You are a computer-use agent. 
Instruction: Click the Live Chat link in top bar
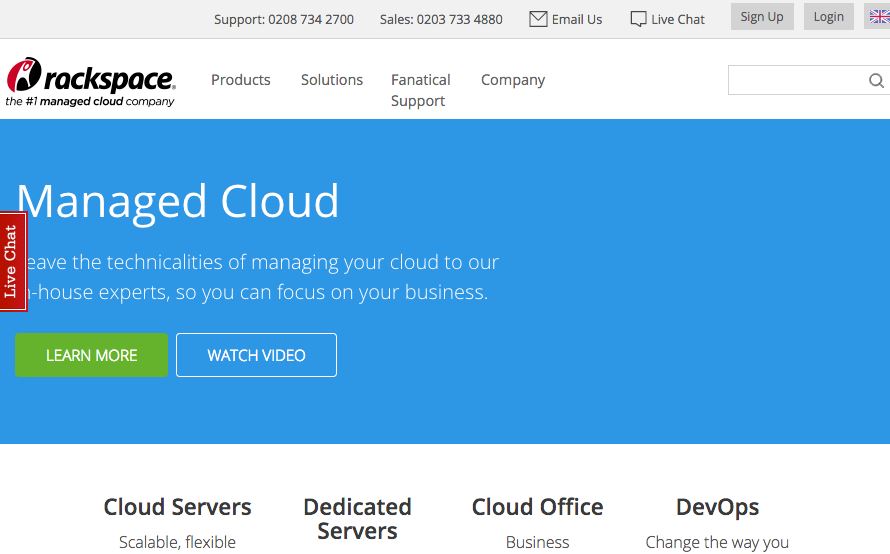(678, 19)
